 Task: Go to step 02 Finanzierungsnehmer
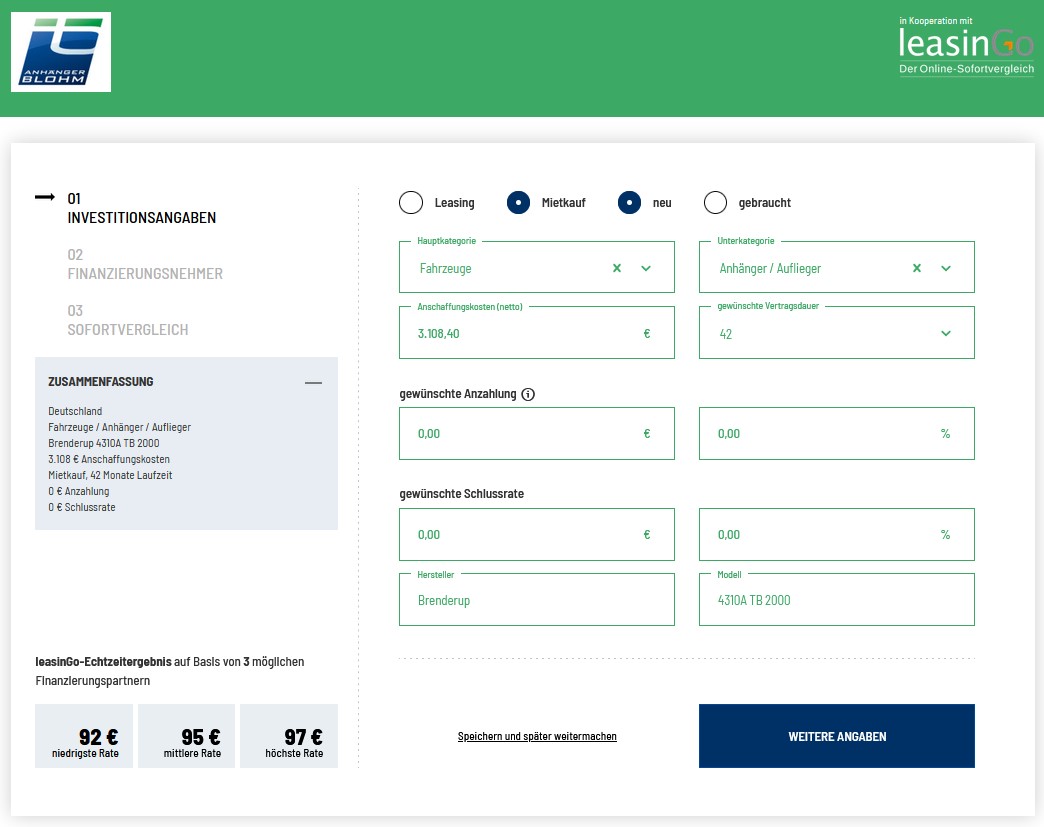tap(144, 264)
